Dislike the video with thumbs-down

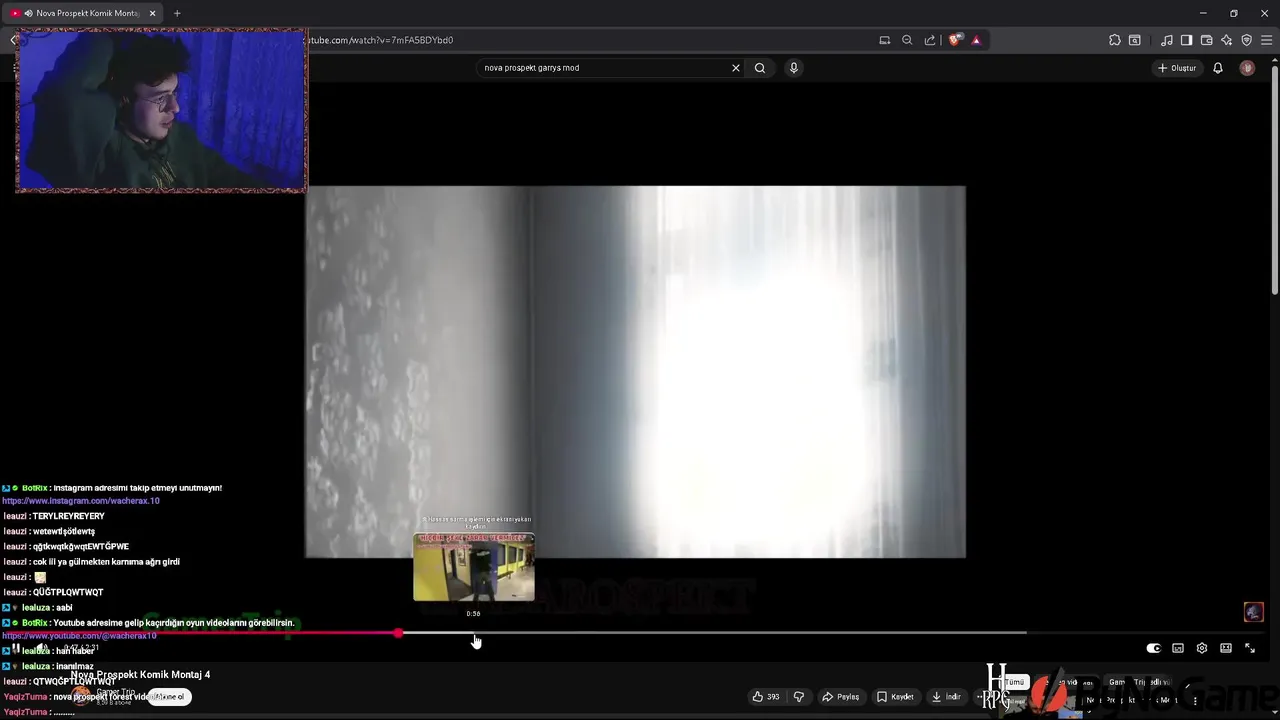[799, 697]
